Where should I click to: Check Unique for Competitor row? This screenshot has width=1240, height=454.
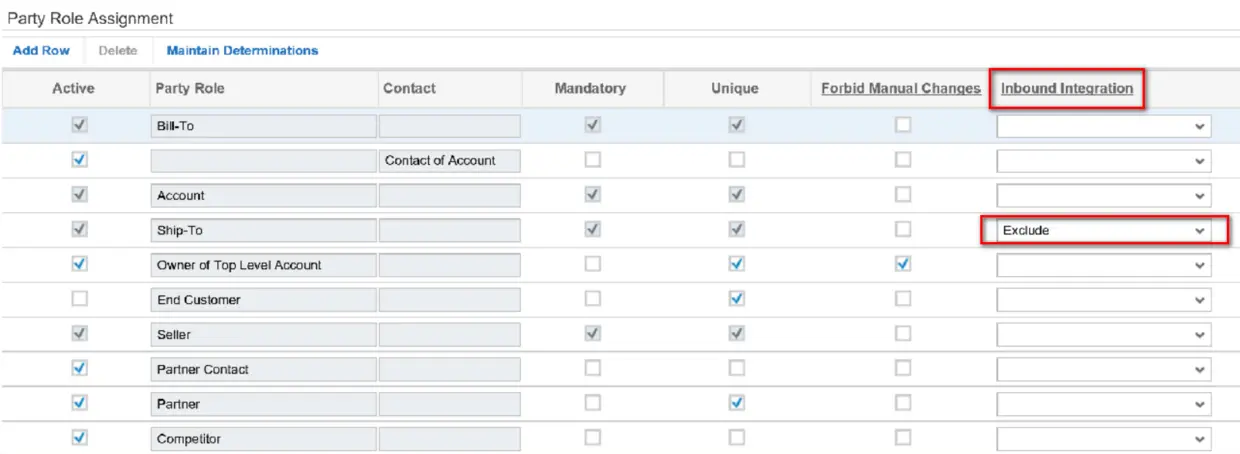735,438
